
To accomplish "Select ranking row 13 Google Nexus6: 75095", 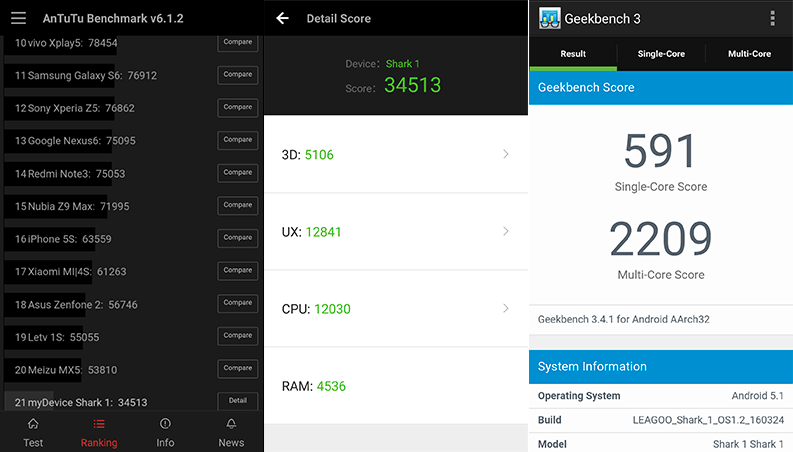I will pos(131,141).
